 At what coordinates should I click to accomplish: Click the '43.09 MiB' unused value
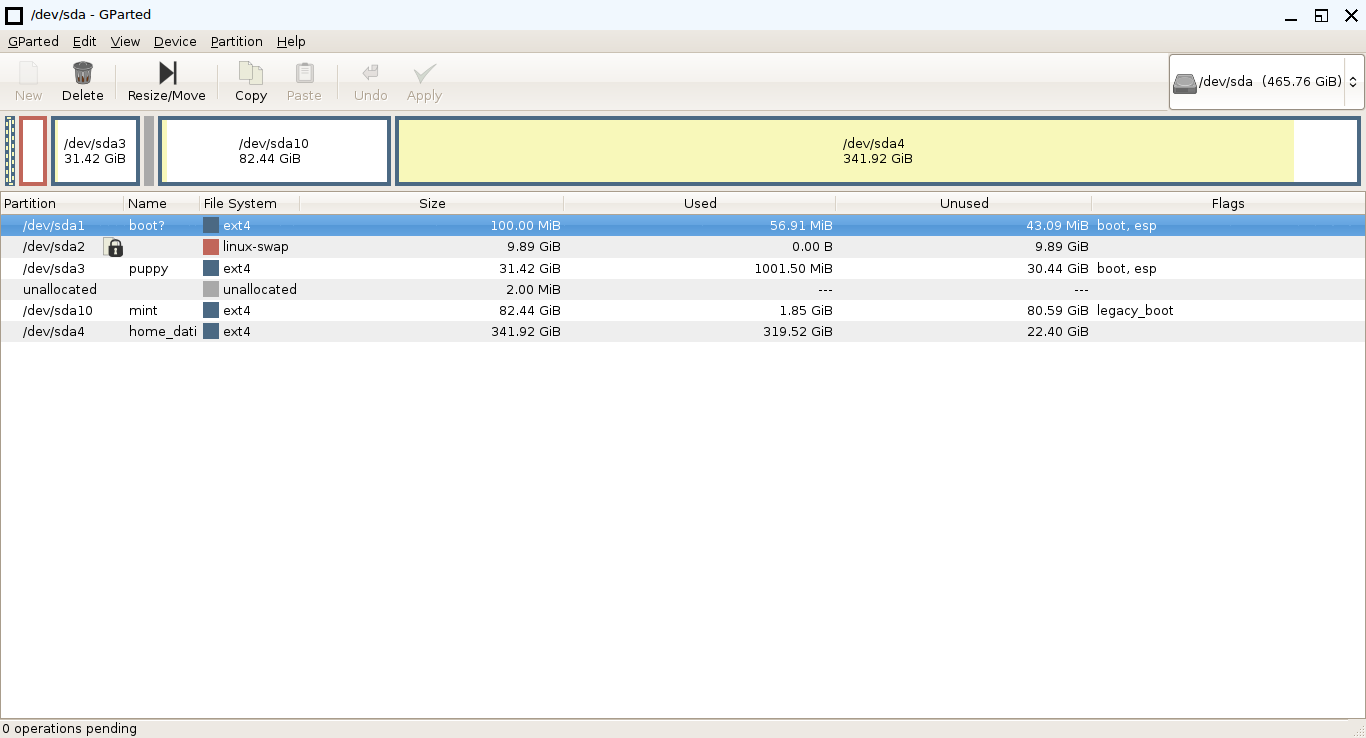1057,226
